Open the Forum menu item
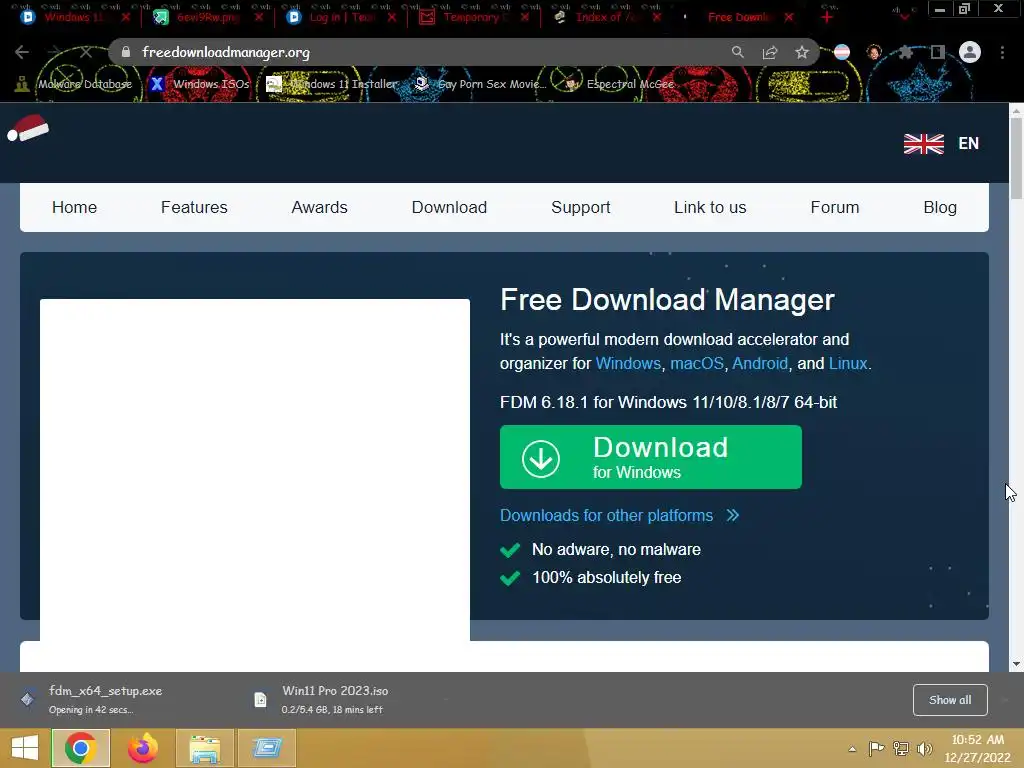1024x768 pixels. click(x=835, y=207)
